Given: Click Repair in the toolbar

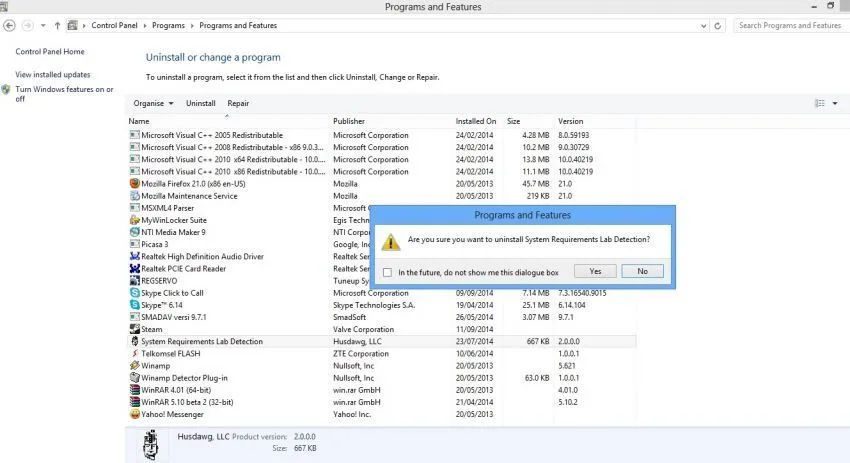Looking at the screenshot, I should pyautogui.click(x=238, y=103).
